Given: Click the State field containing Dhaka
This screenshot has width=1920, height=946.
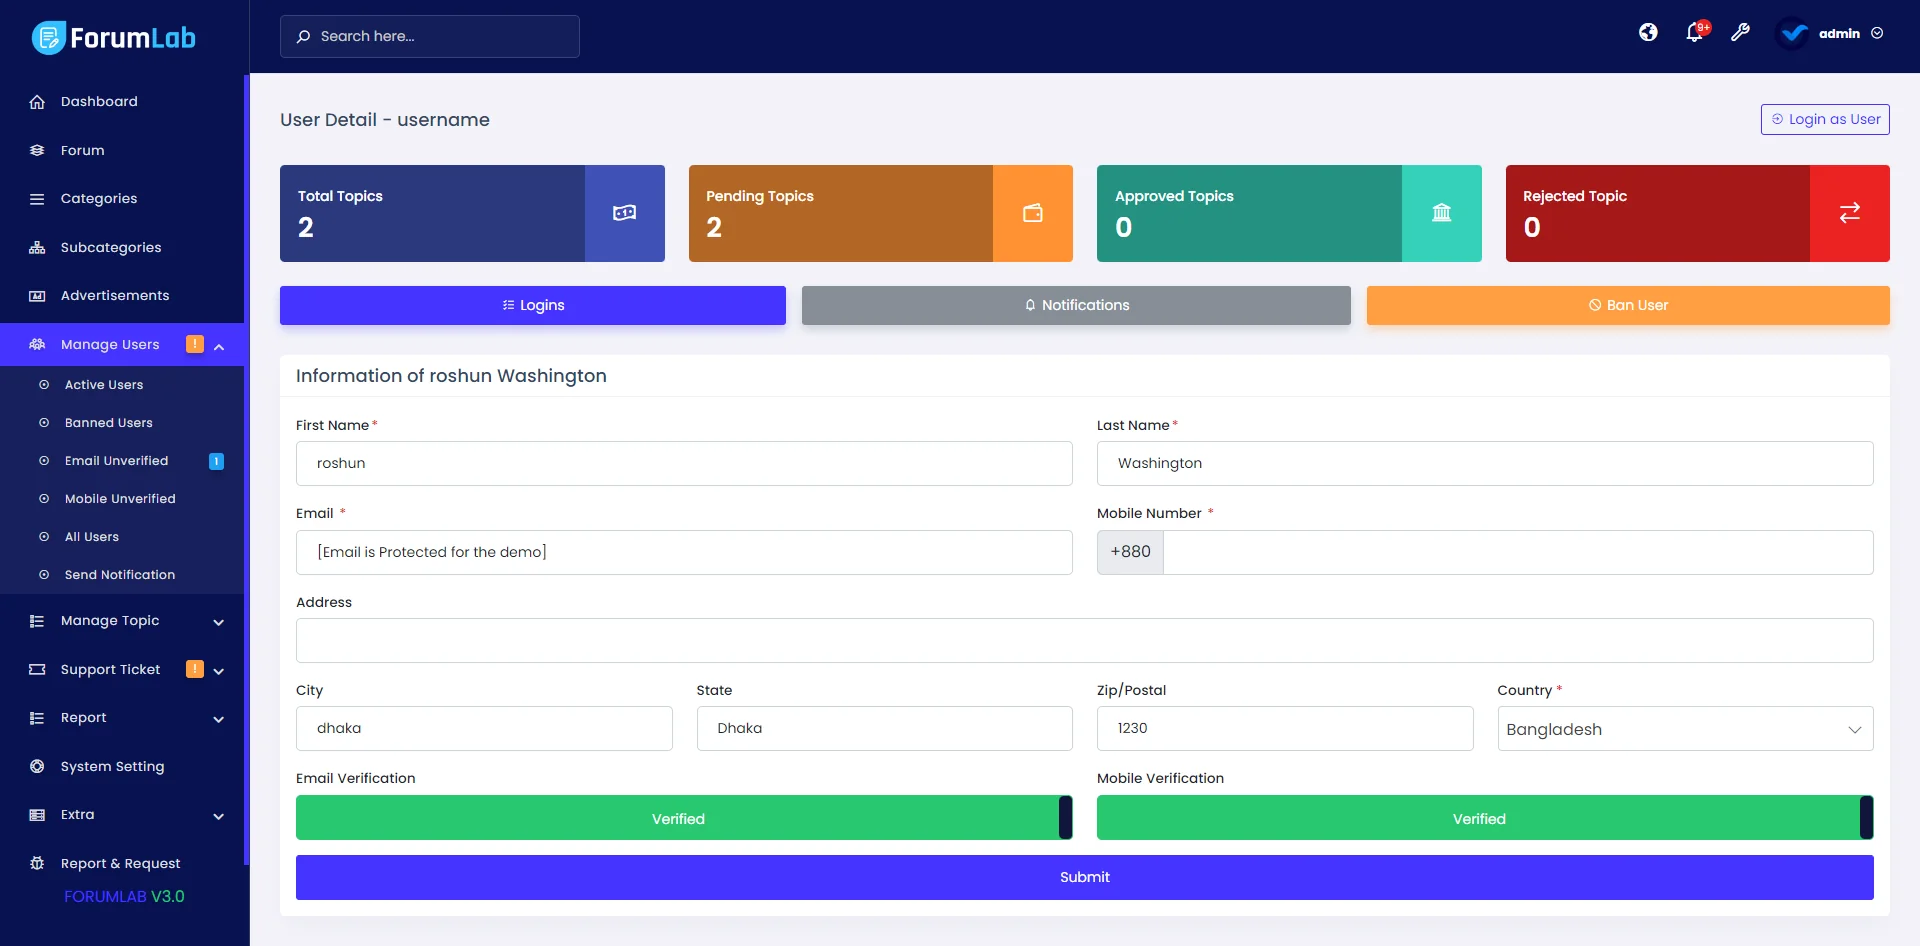Looking at the screenshot, I should tap(885, 729).
